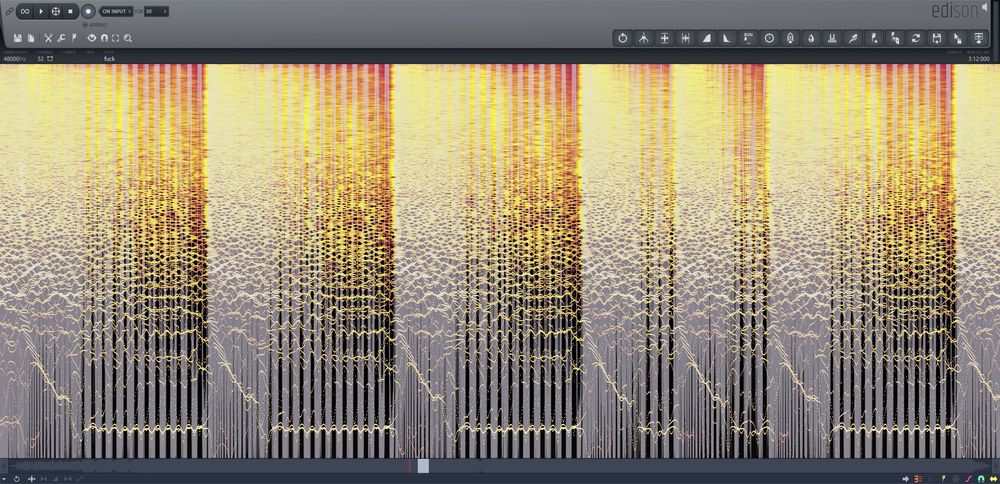Click the link icon beside the transport controls

10,11
